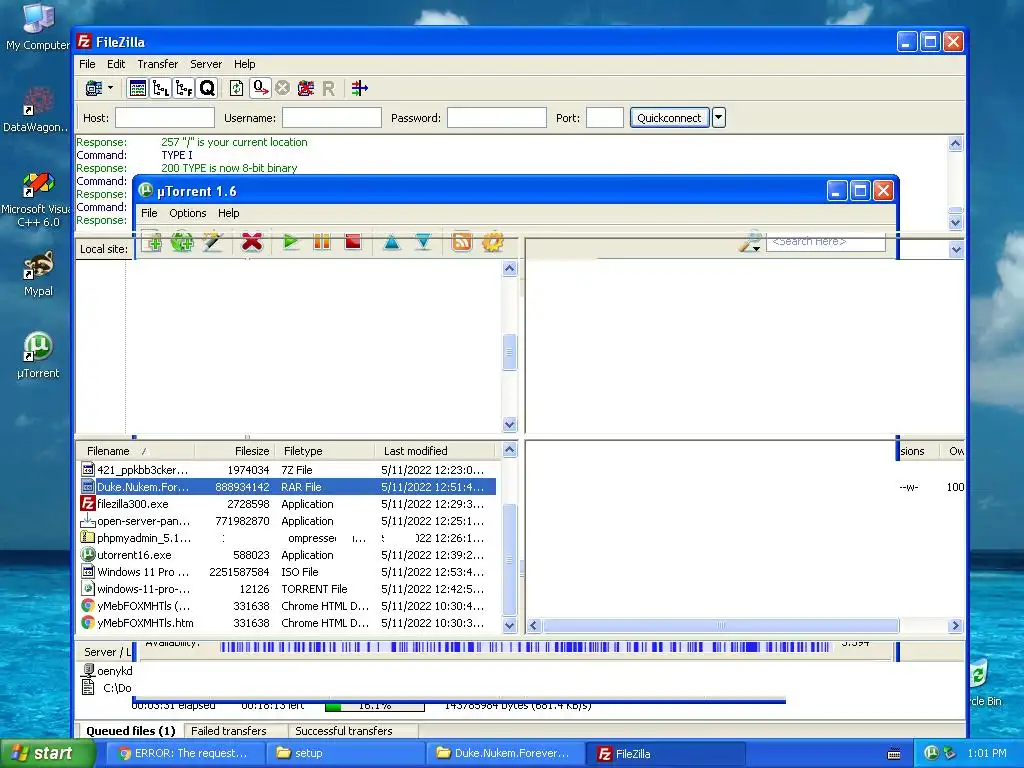Open µTorrent Help menu
Viewport: 1024px width, 768px height.
[x=229, y=213]
